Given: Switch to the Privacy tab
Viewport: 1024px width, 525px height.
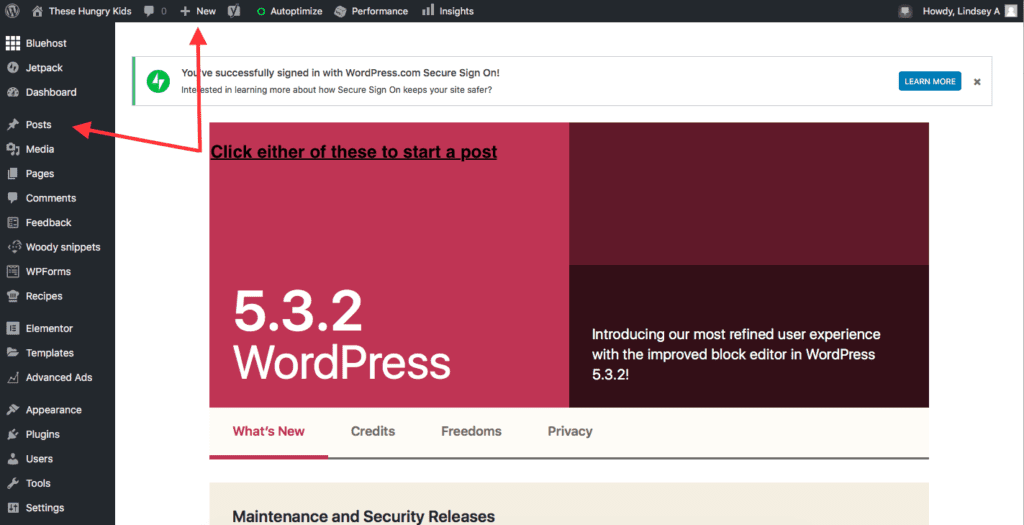Looking at the screenshot, I should (570, 431).
